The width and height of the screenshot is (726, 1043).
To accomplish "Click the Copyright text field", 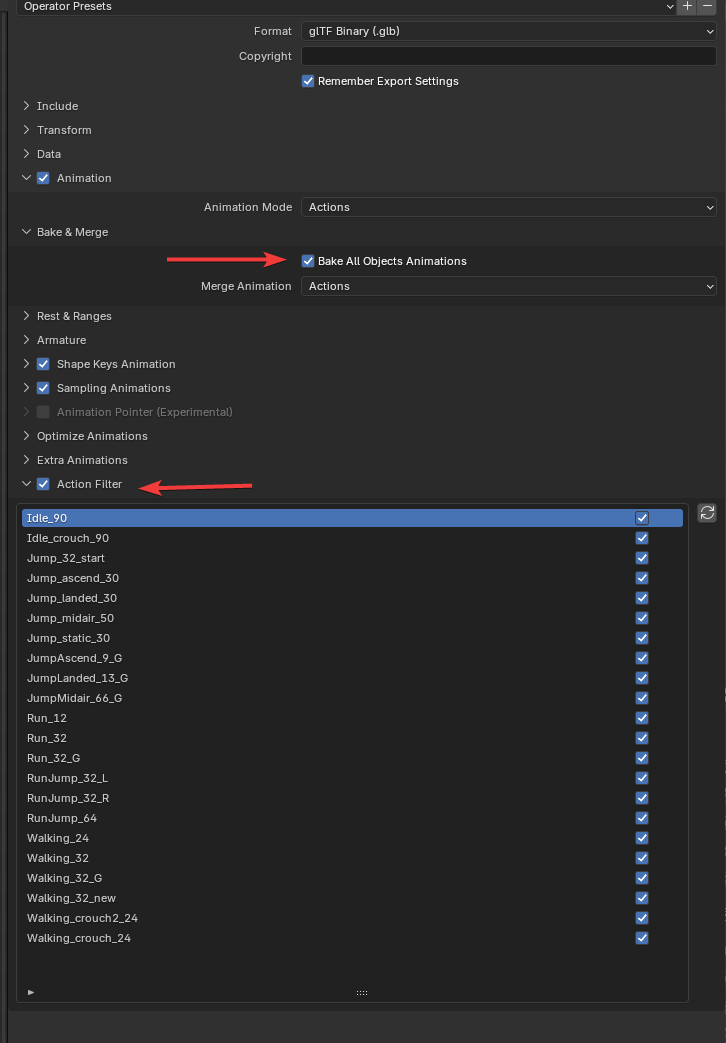I will click(x=508, y=56).
